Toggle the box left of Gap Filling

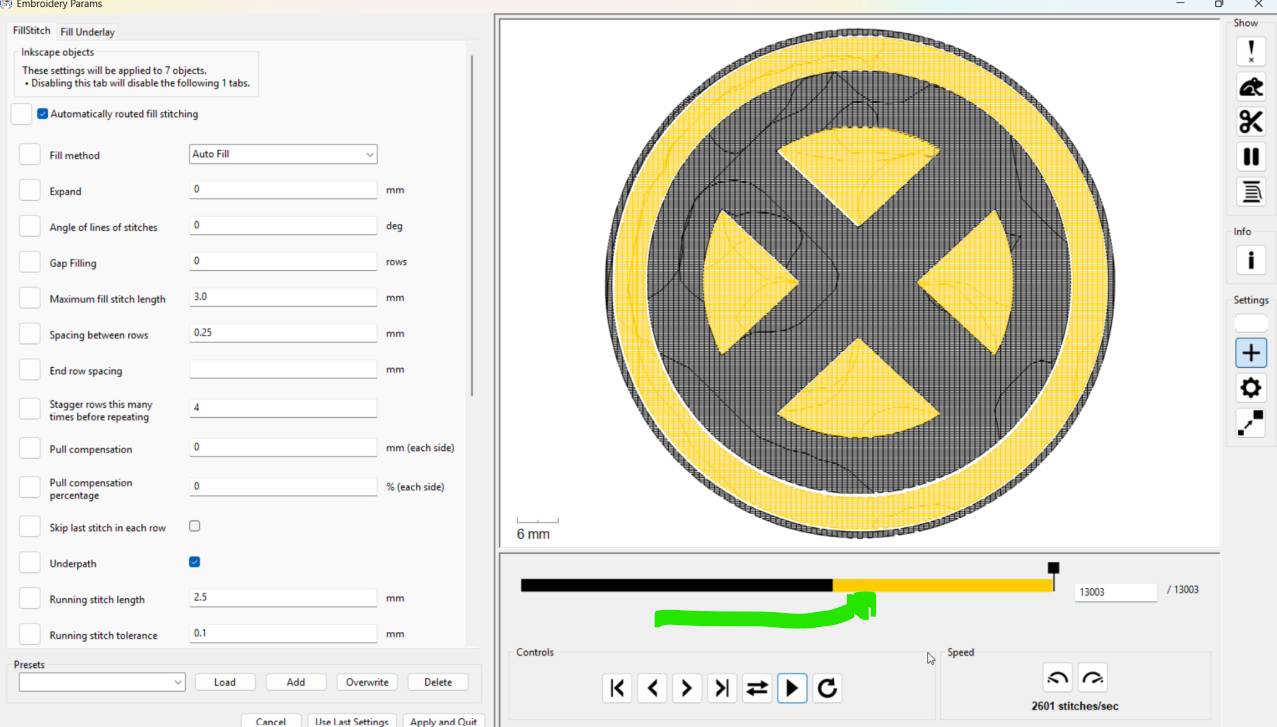click(x=30, y=262)
